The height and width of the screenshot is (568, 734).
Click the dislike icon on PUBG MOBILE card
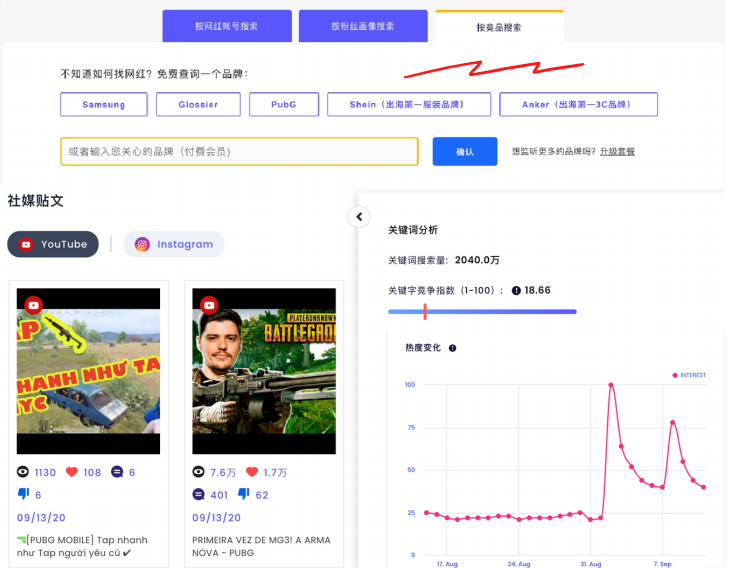point(23,494)
